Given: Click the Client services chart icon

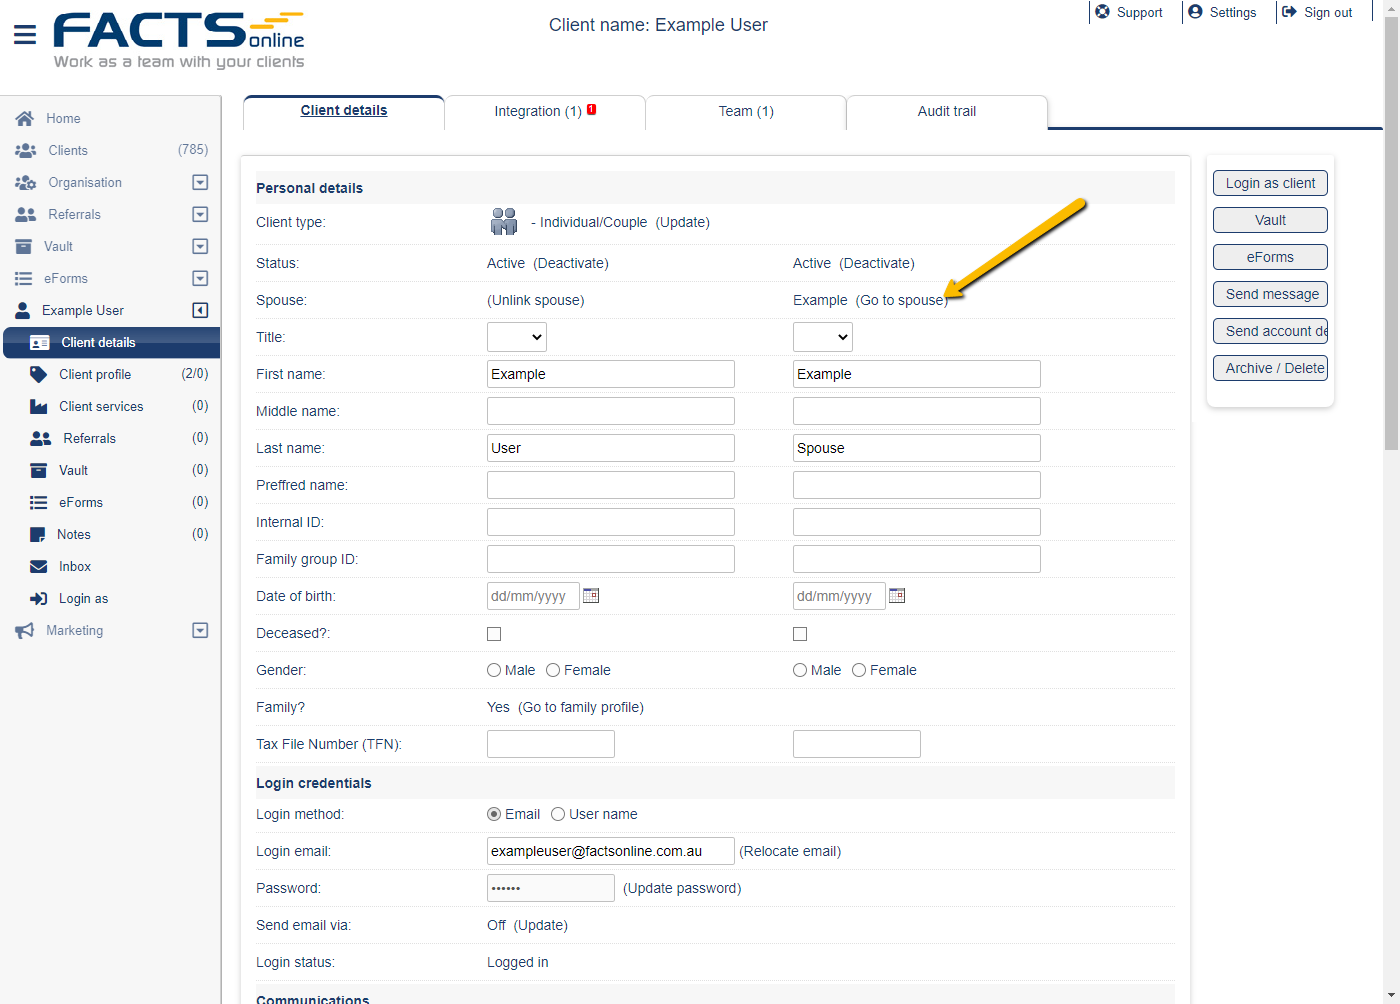Looking at the screenshot, I should [x=38, y=406].
